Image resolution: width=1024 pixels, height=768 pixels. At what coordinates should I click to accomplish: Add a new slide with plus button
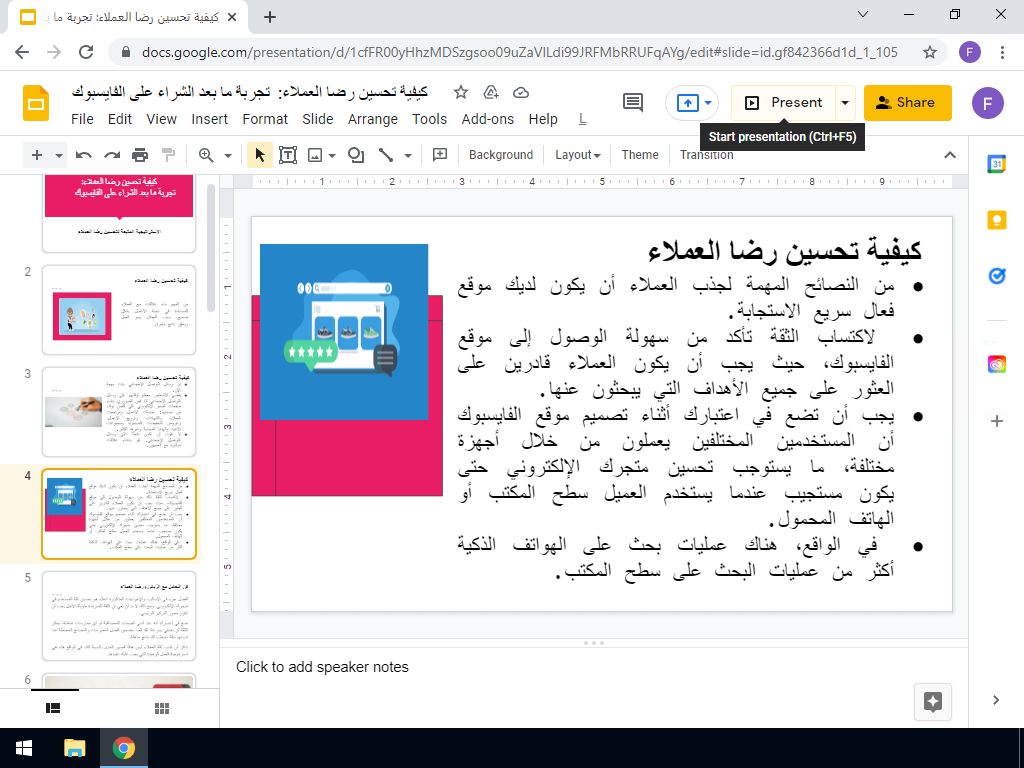tap(37, 155)
